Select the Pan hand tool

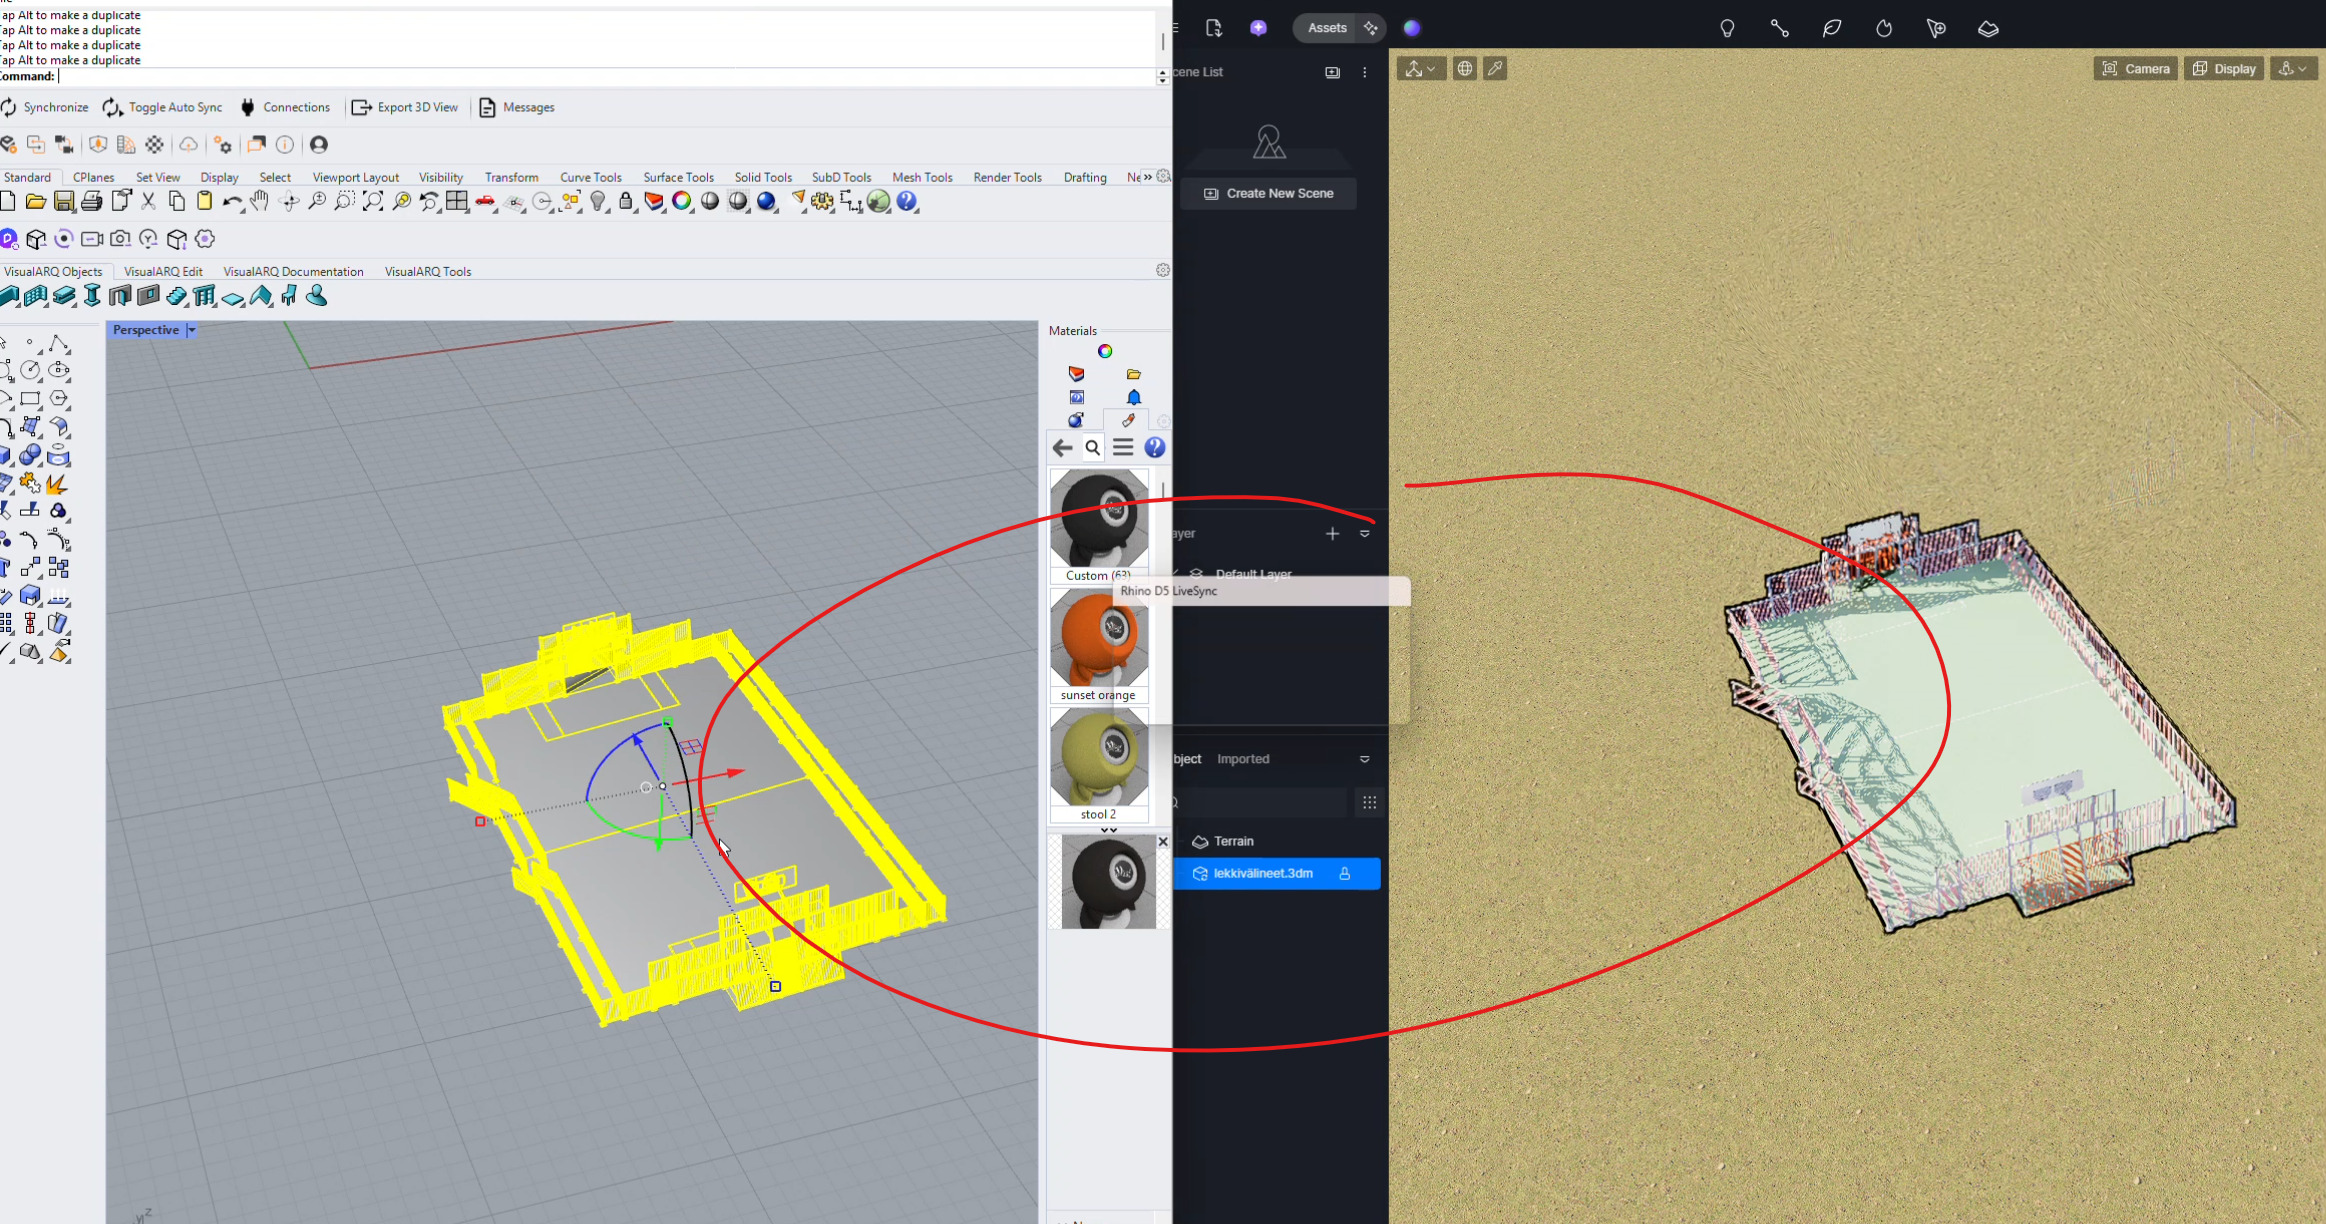pyautogui.click(x=260, y=201)
